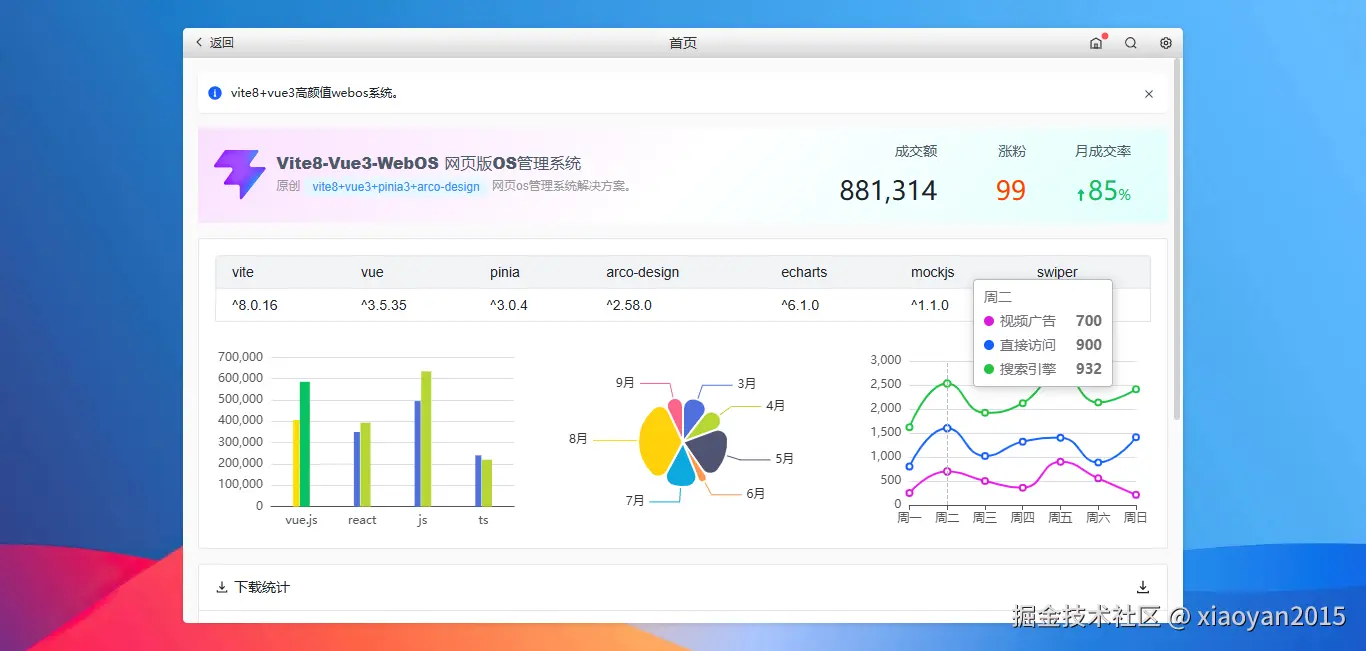Click the 涨粉 value 99
The width and height of the screenshot is (1366, 651).
(1011, 190)
